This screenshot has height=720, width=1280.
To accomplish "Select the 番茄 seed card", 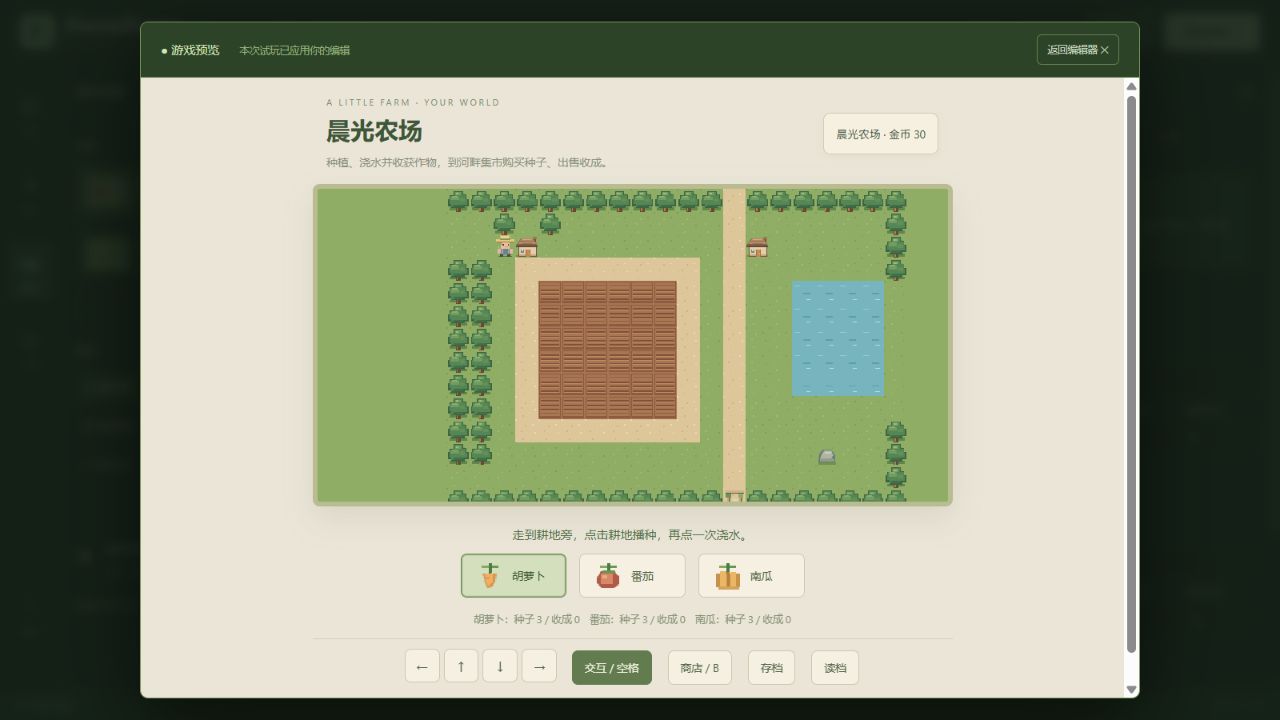I will pyautogui.click(x=632, y=576).
